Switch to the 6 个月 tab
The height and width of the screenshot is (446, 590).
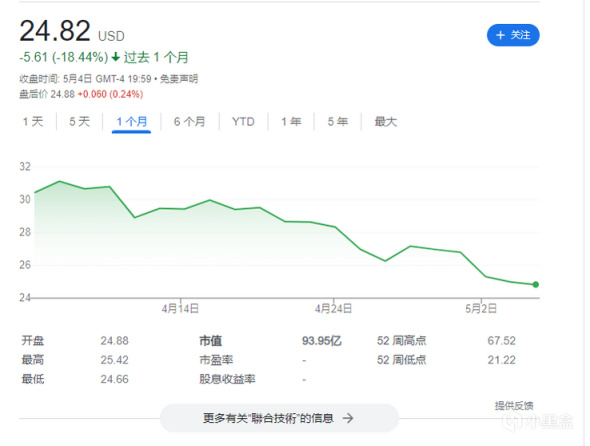[x=189, y=122]
